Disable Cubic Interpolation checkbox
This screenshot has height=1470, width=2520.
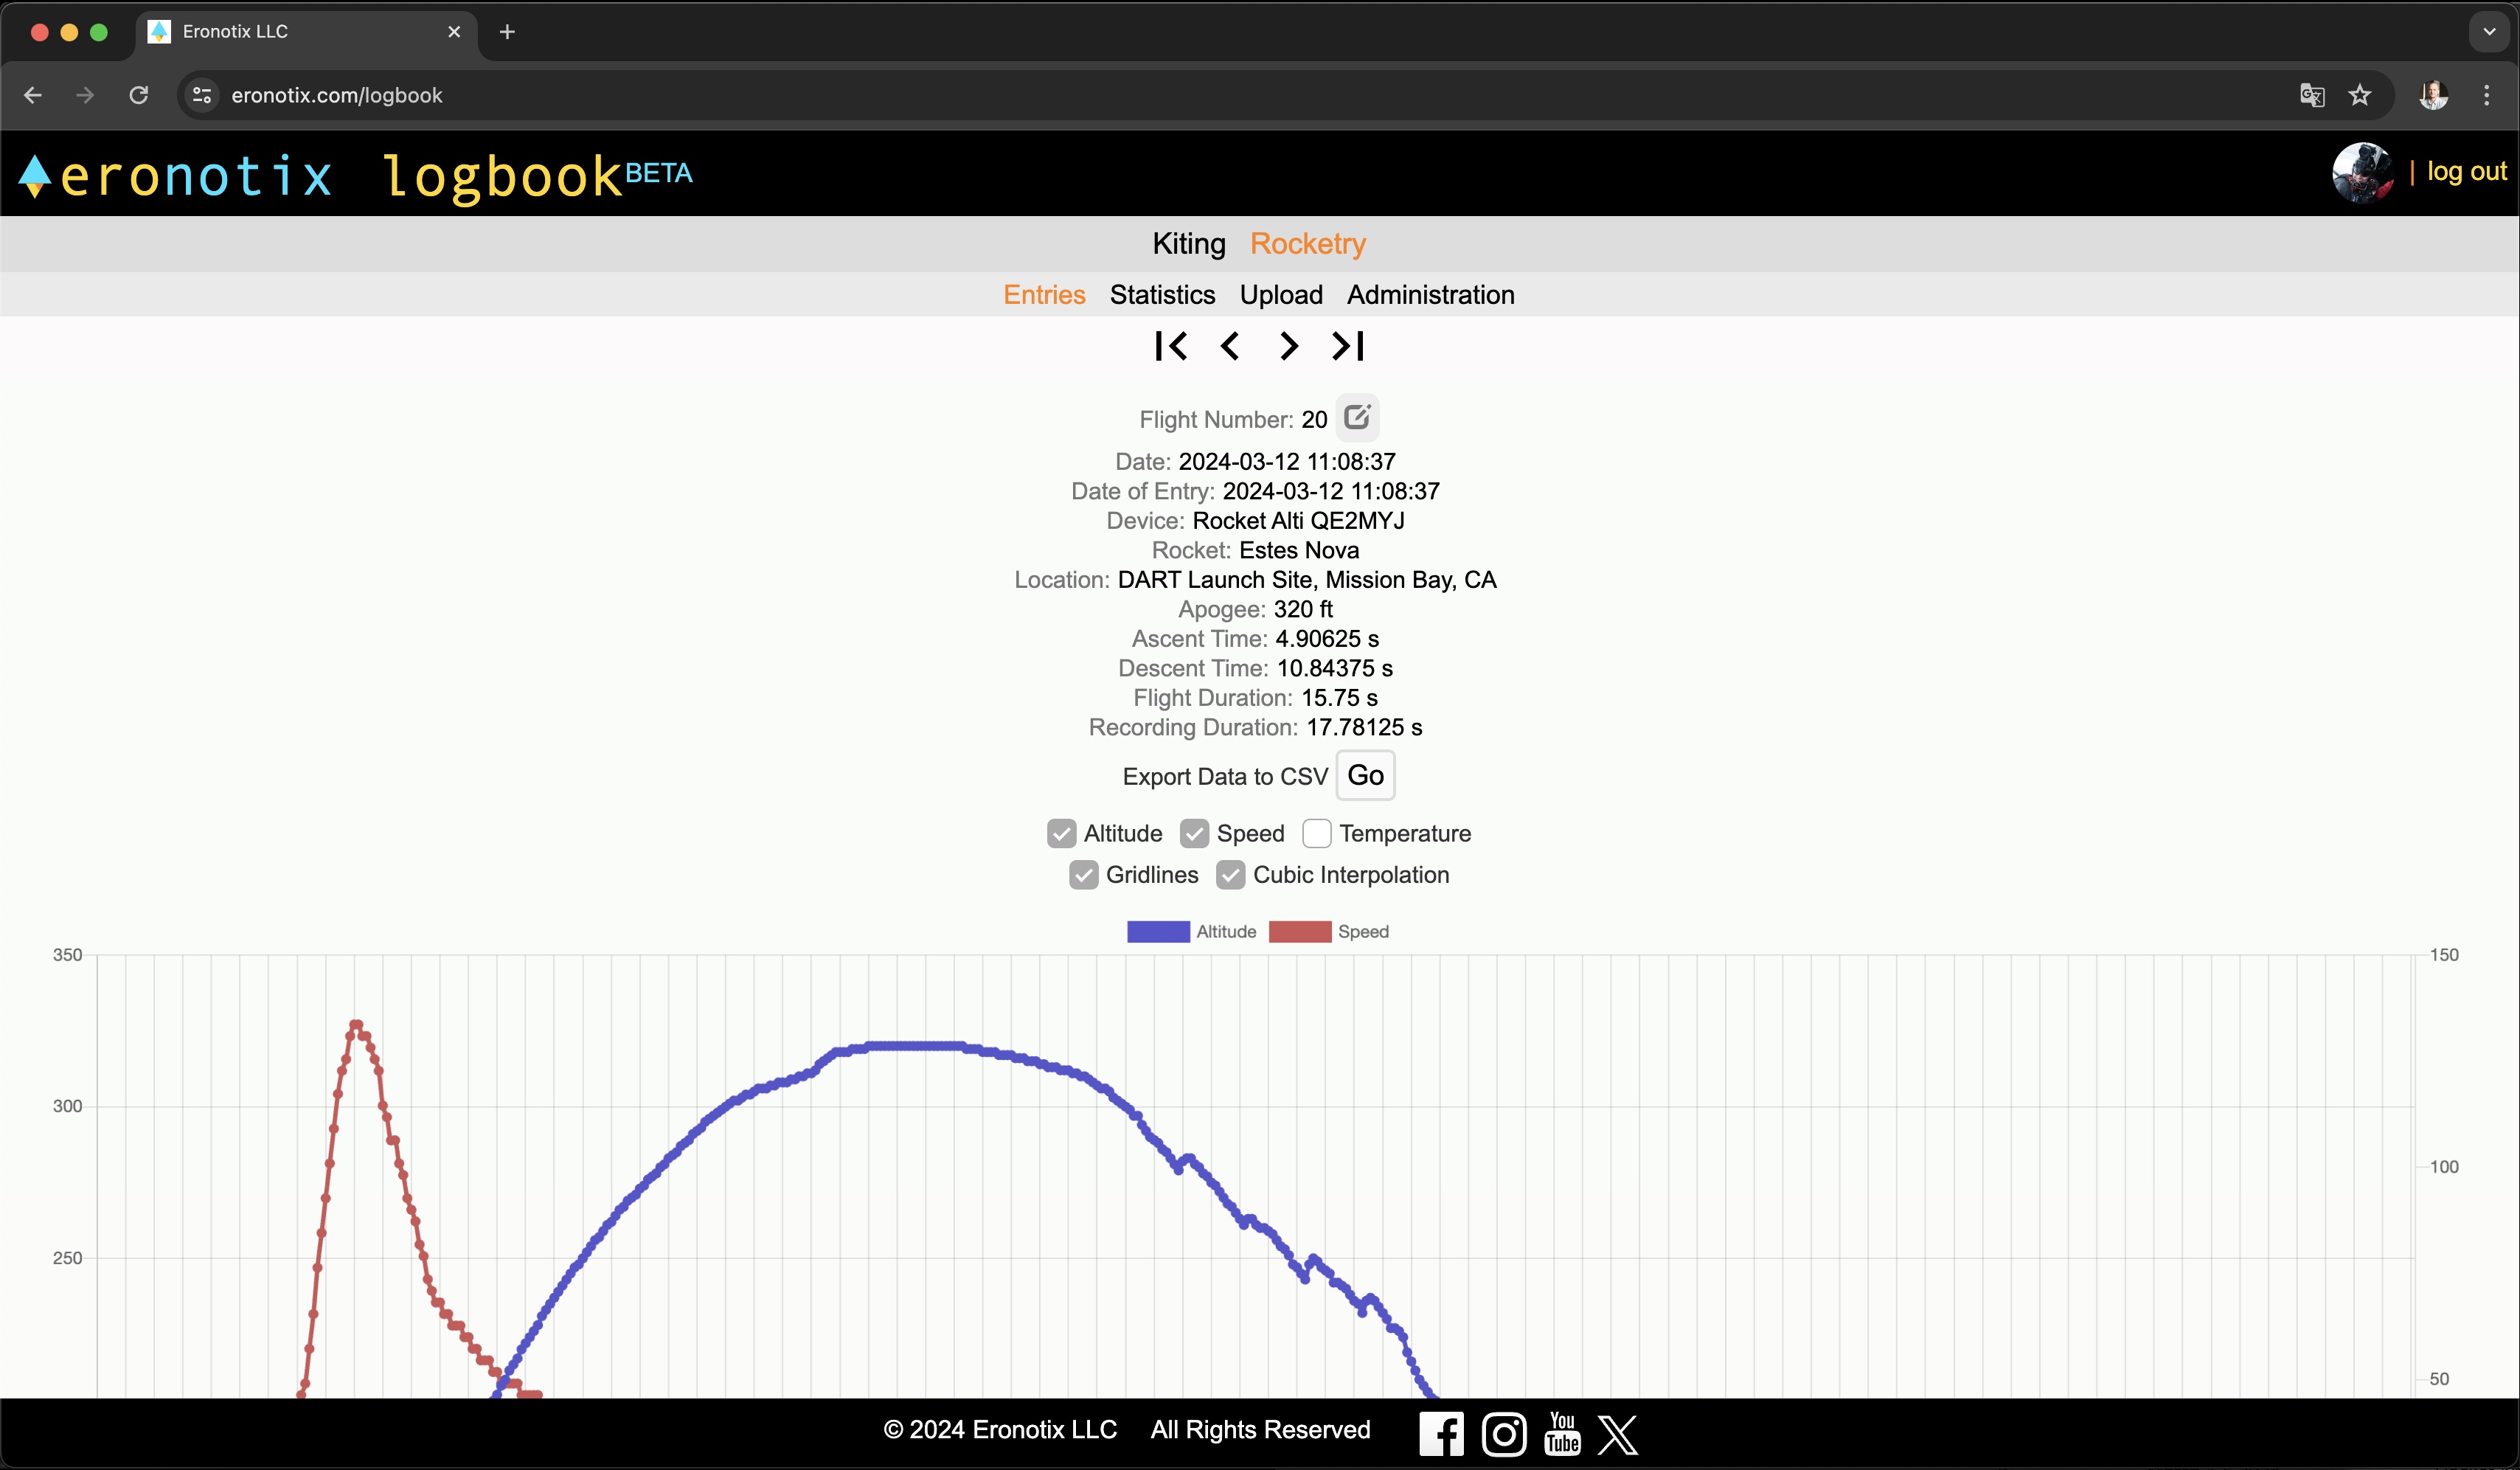[x=1230, y=875]
